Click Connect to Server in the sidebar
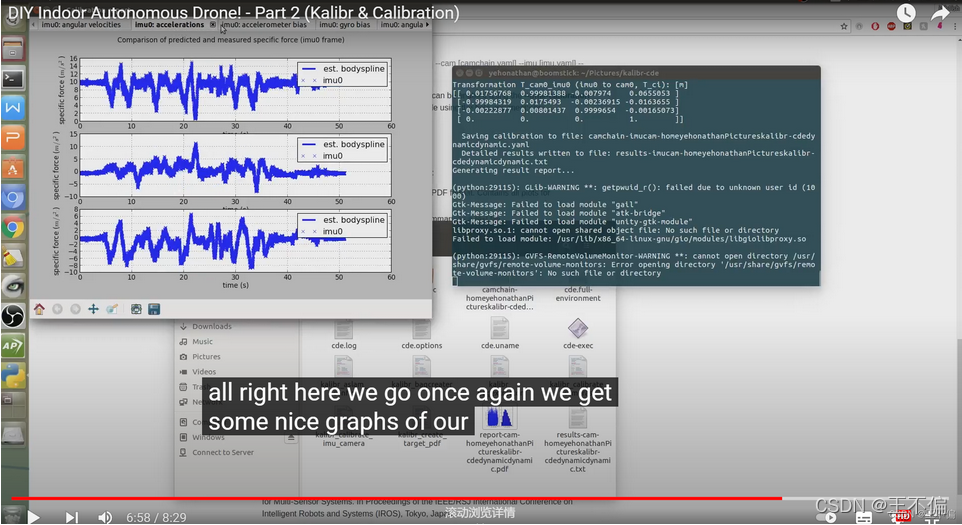The width and height of the screenshot is (962, 525). click(x=223, y=452)
